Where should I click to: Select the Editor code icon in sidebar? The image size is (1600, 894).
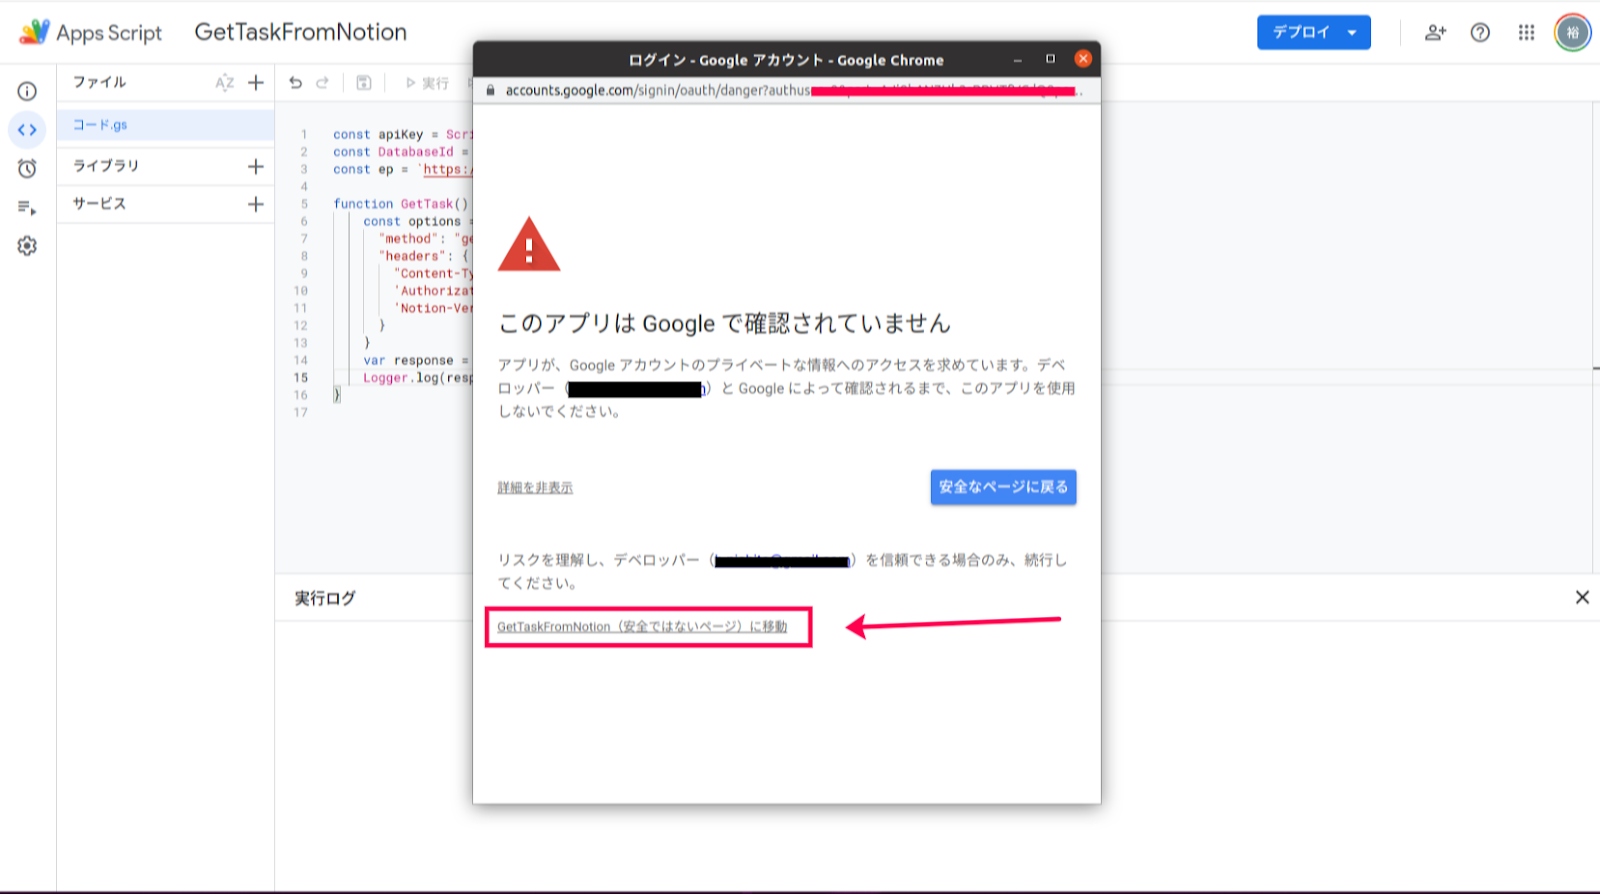[x=27, y=130]
